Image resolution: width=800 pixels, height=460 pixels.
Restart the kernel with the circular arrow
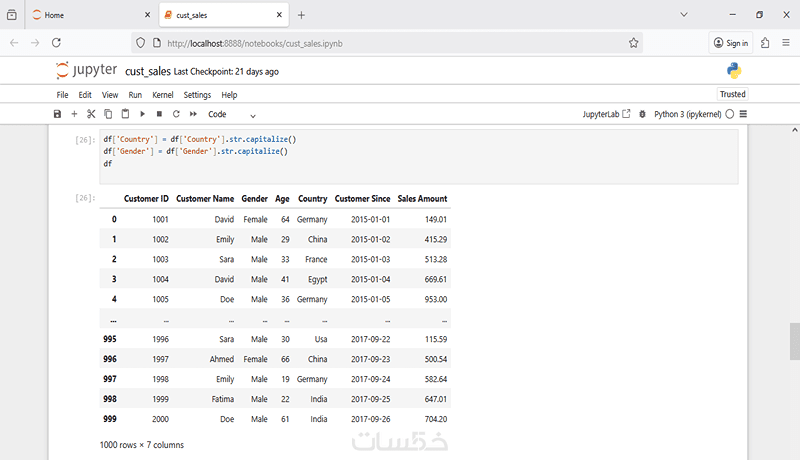click(x=176, y=114)
